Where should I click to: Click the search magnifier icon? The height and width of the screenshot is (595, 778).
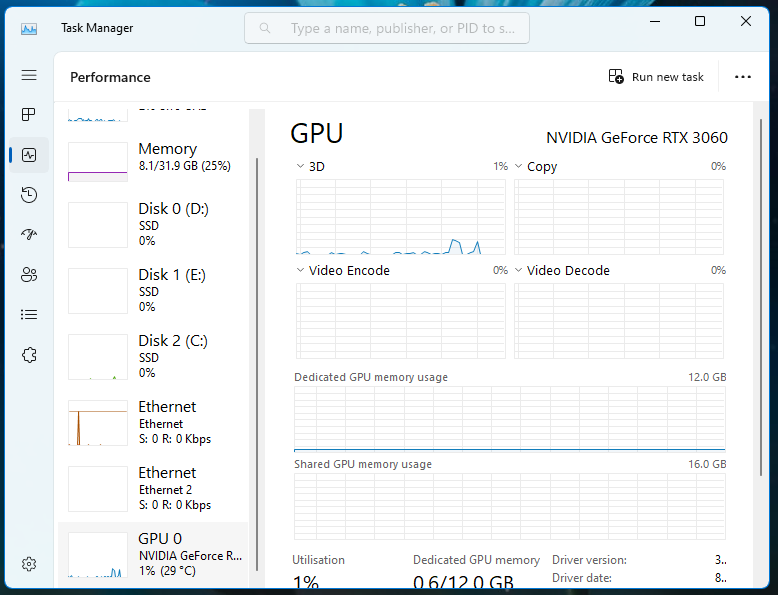pos(265,28)
